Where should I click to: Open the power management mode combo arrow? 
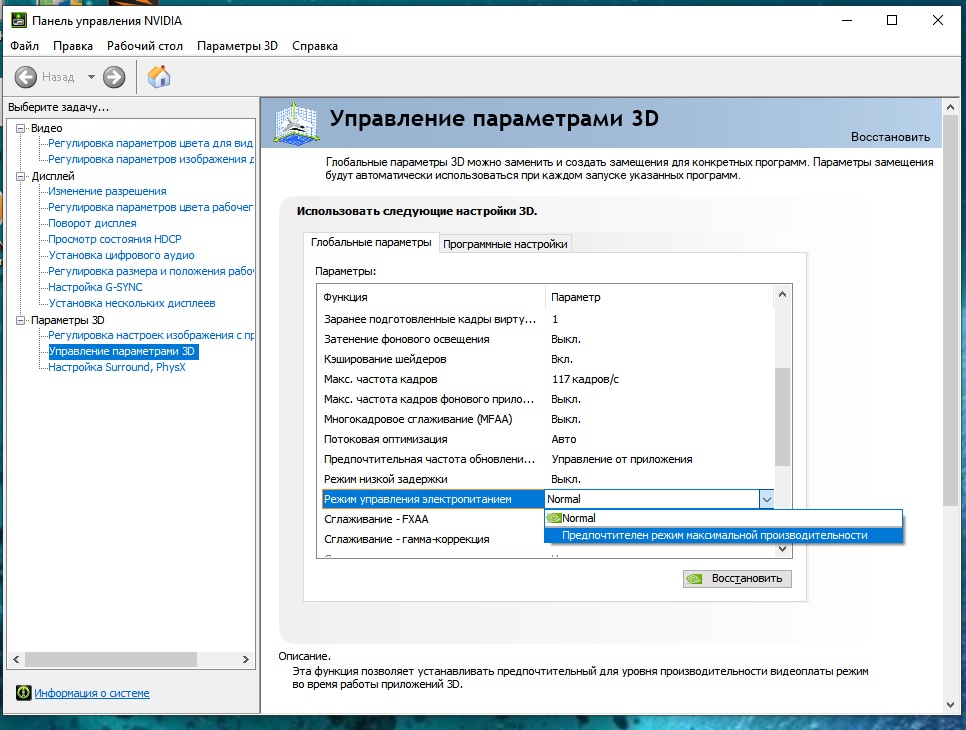click(x=766, y=499)
